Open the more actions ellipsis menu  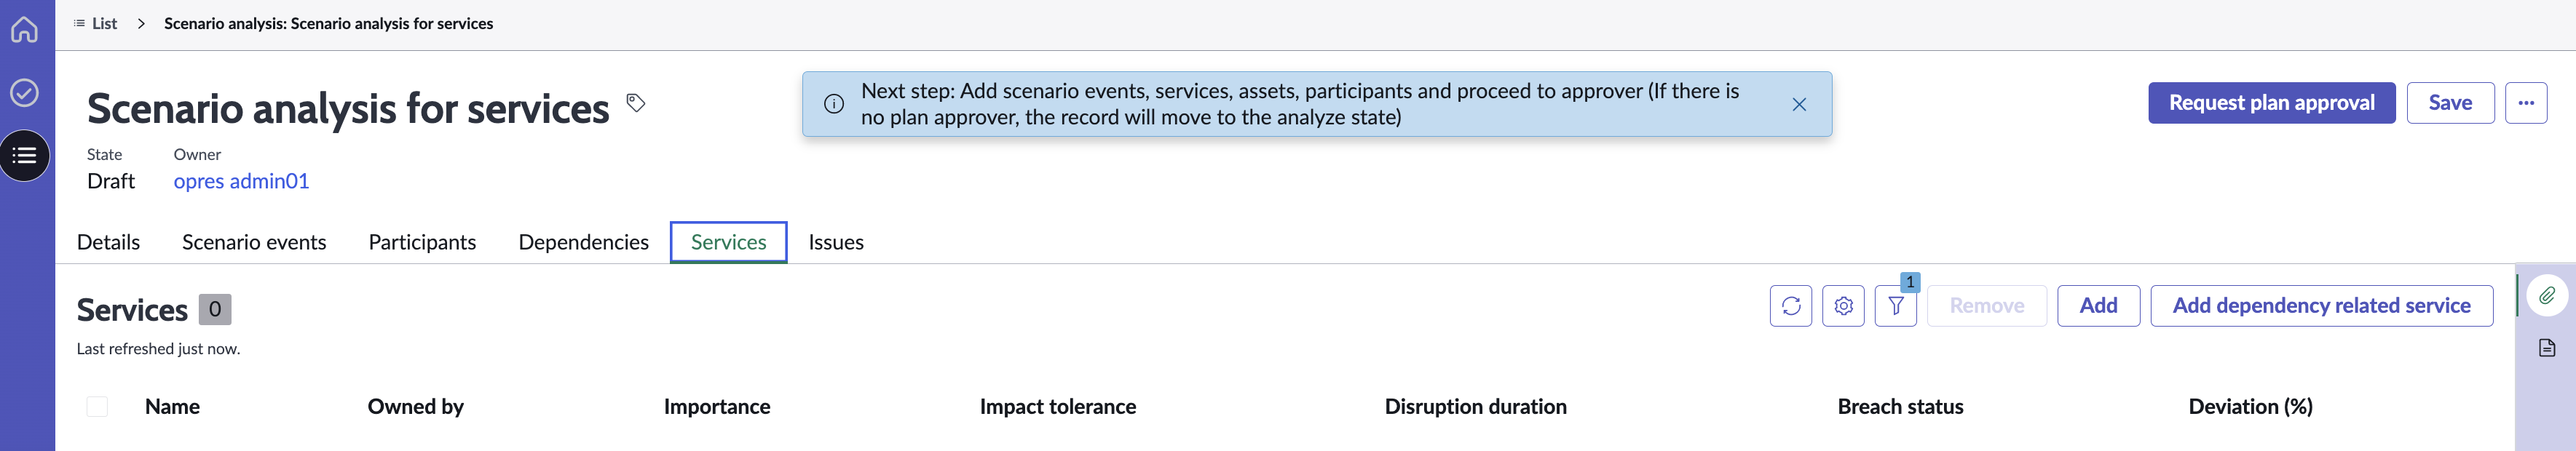(x=2525, y=103)
